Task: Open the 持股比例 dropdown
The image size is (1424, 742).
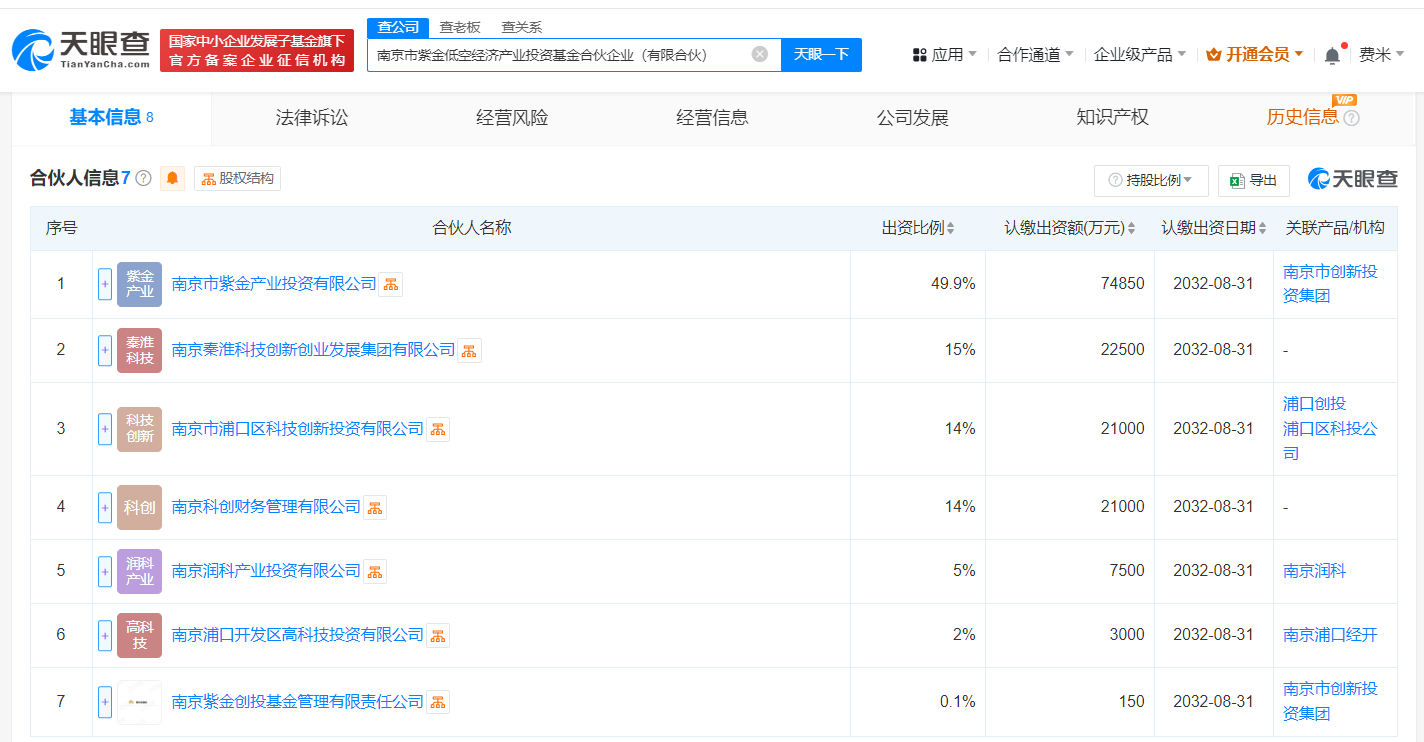Action: (1151, 180)
